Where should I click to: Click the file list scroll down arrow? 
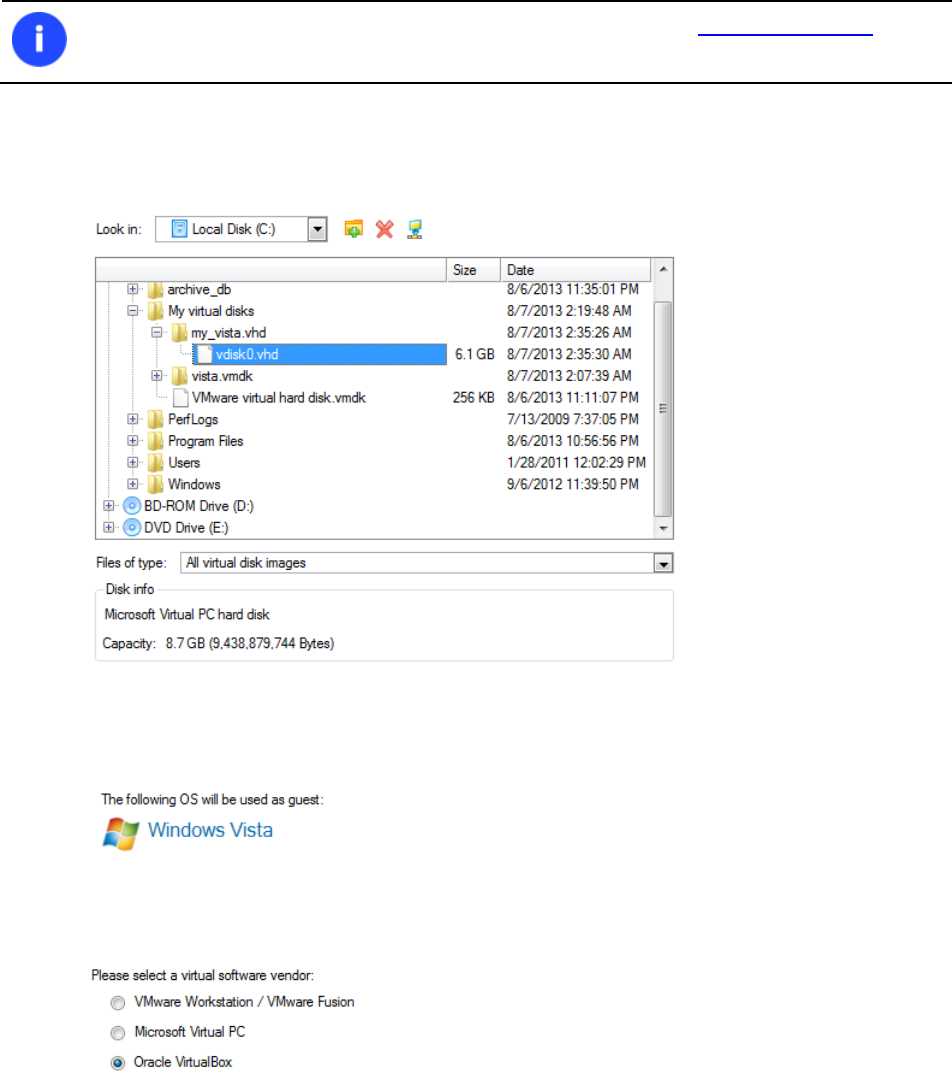(663, 528)
